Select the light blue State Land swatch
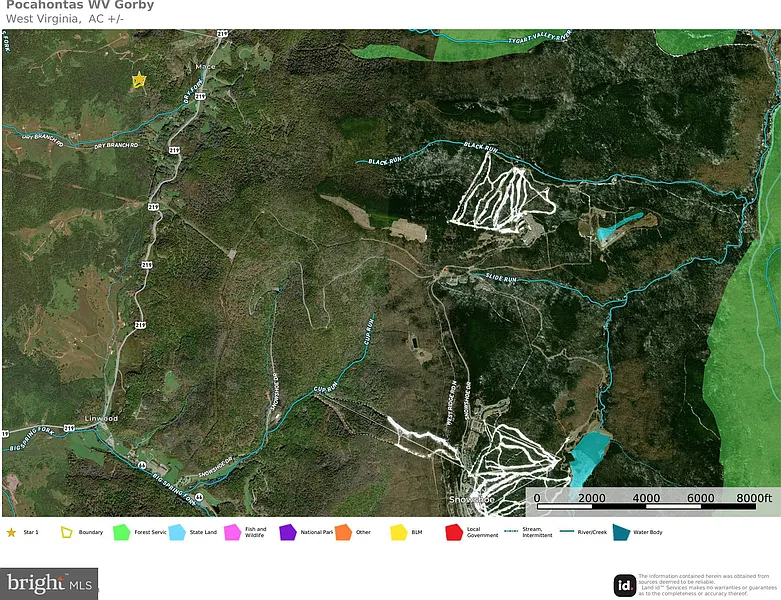The image size is (781, 600). [178, 532]
